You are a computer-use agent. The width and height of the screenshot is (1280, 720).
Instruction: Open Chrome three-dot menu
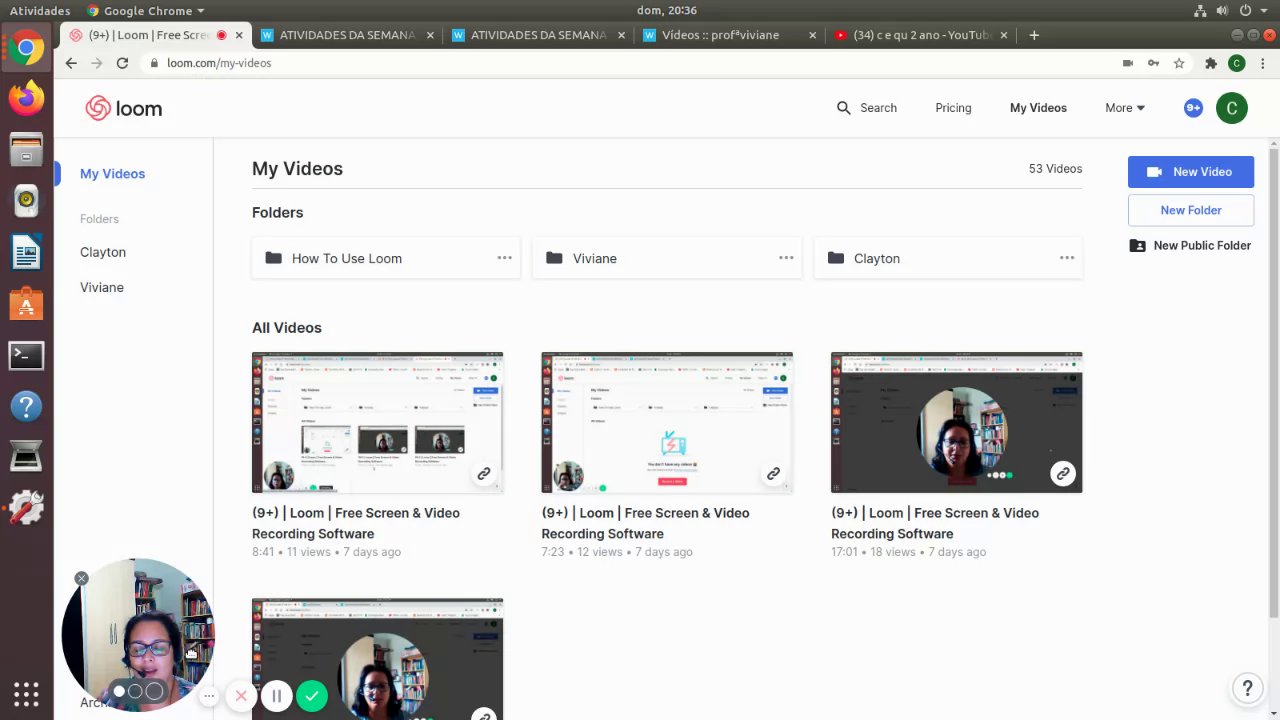(1263, 63)
